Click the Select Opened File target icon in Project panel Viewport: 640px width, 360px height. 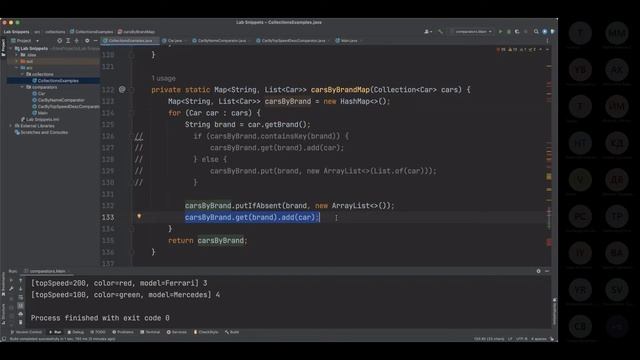click(x=60, y=41)
